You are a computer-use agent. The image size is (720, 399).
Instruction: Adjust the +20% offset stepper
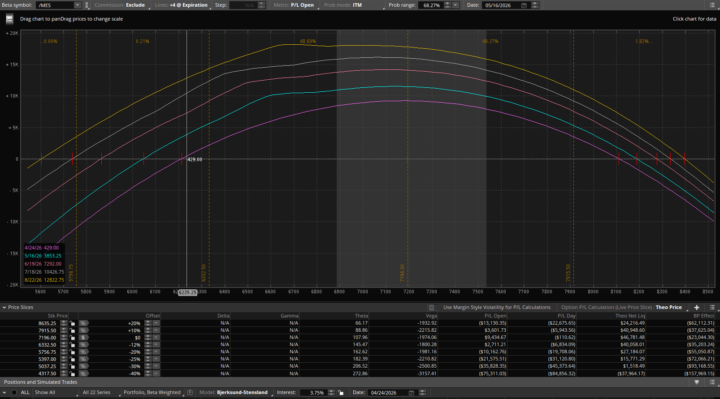(148, 323)
